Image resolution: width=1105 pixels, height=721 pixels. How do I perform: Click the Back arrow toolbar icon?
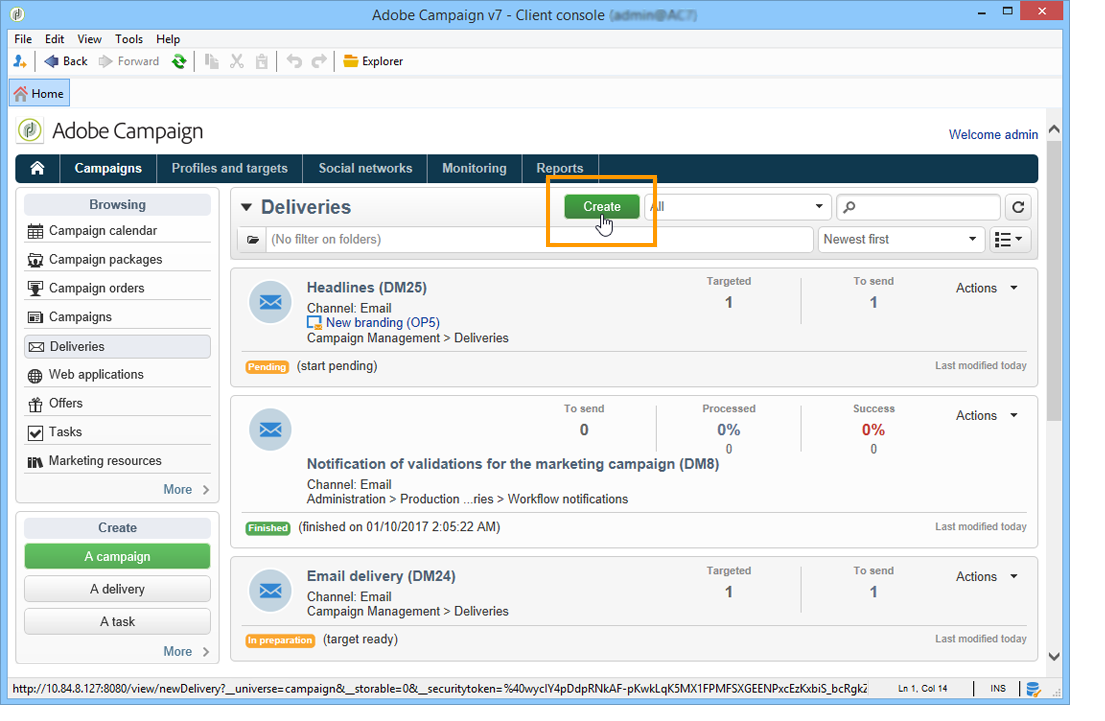51,61
